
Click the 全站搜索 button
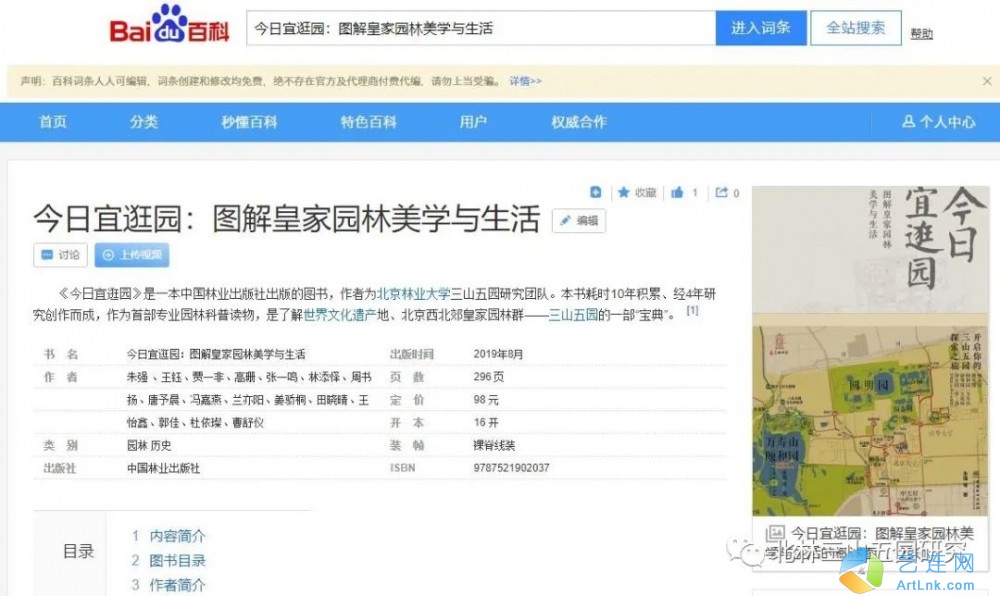tap(856, 28)
